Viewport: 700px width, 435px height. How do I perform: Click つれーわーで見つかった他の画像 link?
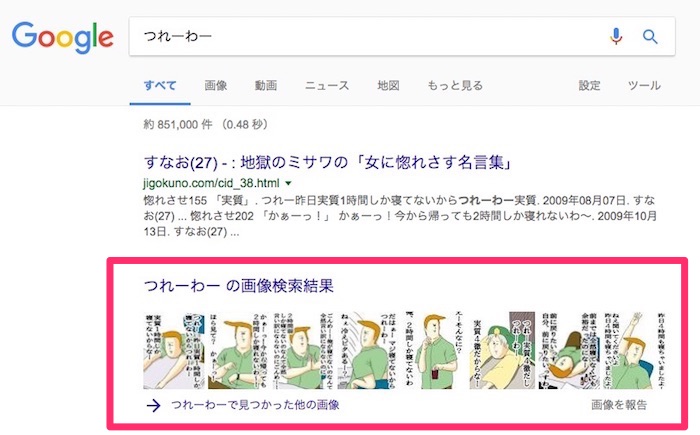point(255,405)
